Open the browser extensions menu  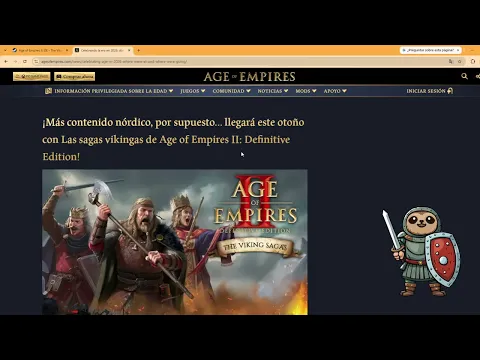[473, 61]
